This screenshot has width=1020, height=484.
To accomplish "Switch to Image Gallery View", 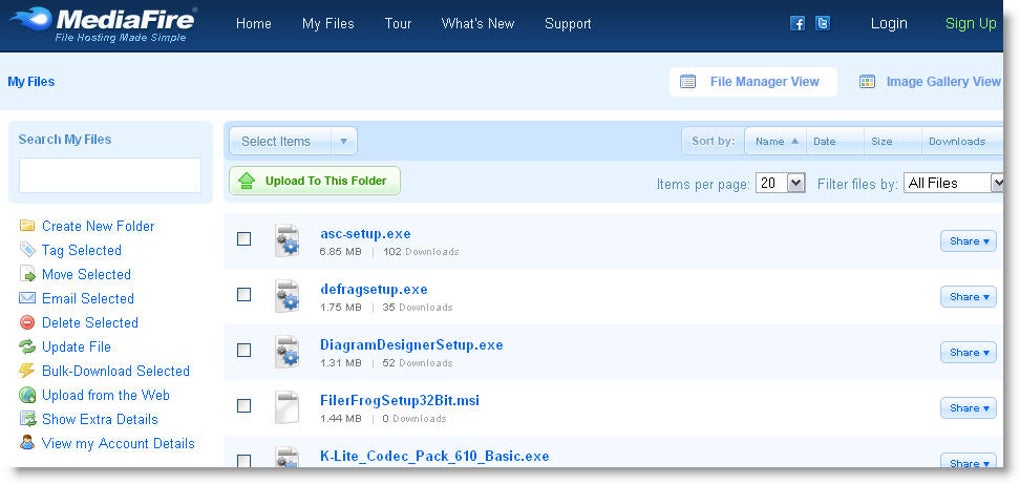I will click(x=930, y=82).
